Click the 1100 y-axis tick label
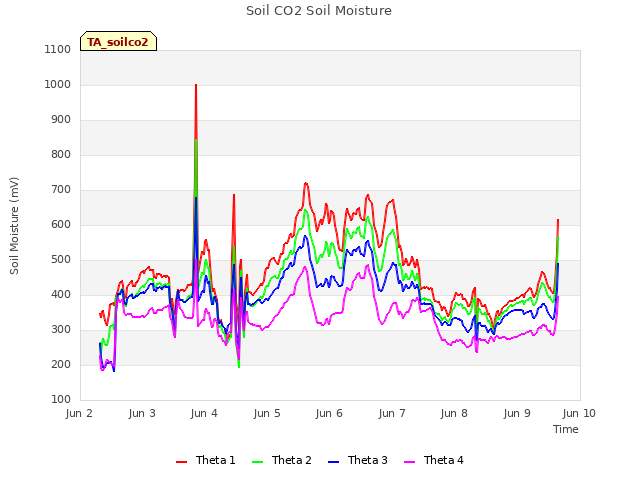Screen dimensions: 640x480 coord(58,49)
